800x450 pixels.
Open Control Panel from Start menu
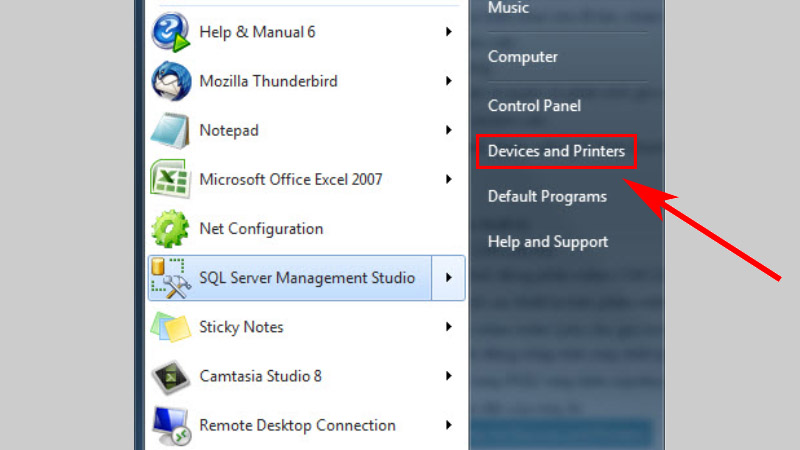pyautogui.click(x=534, y=105)
